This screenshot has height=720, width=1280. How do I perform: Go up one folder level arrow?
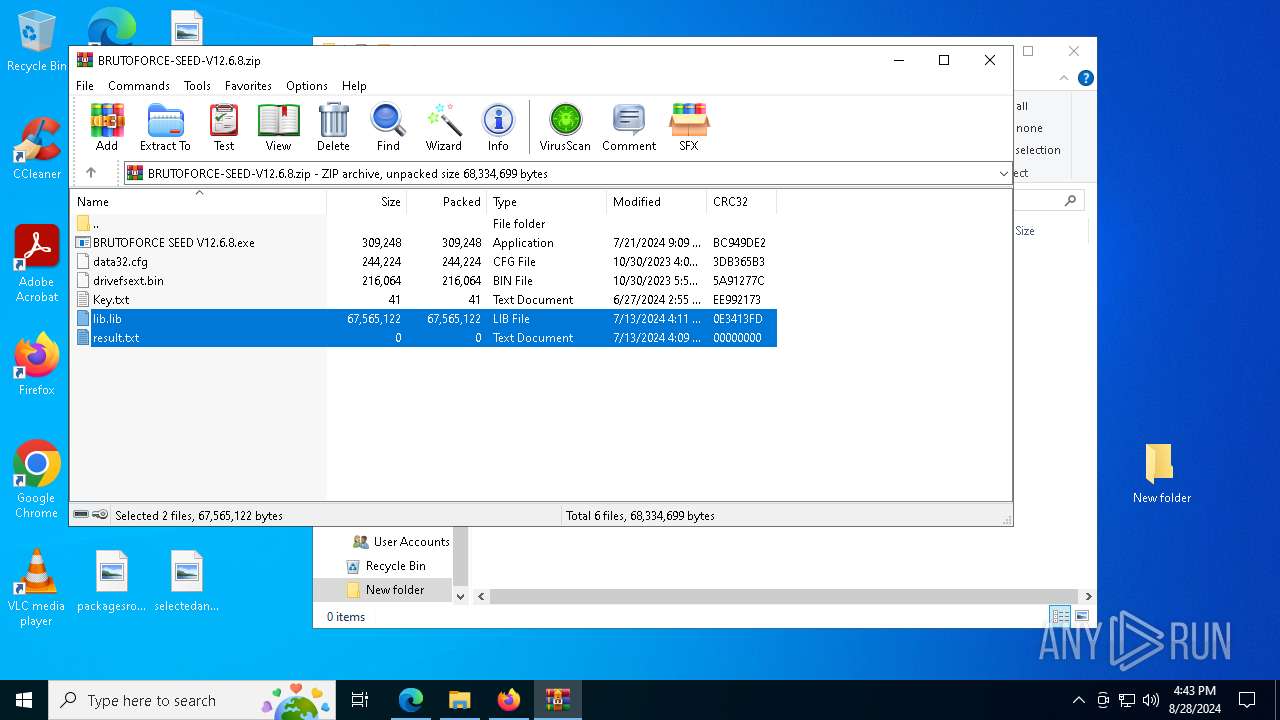(91, 173)
